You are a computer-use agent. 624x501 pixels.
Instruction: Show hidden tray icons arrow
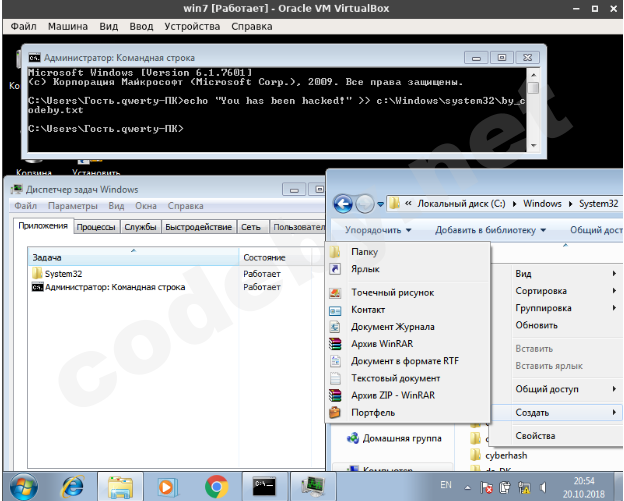tap(468, 487)
